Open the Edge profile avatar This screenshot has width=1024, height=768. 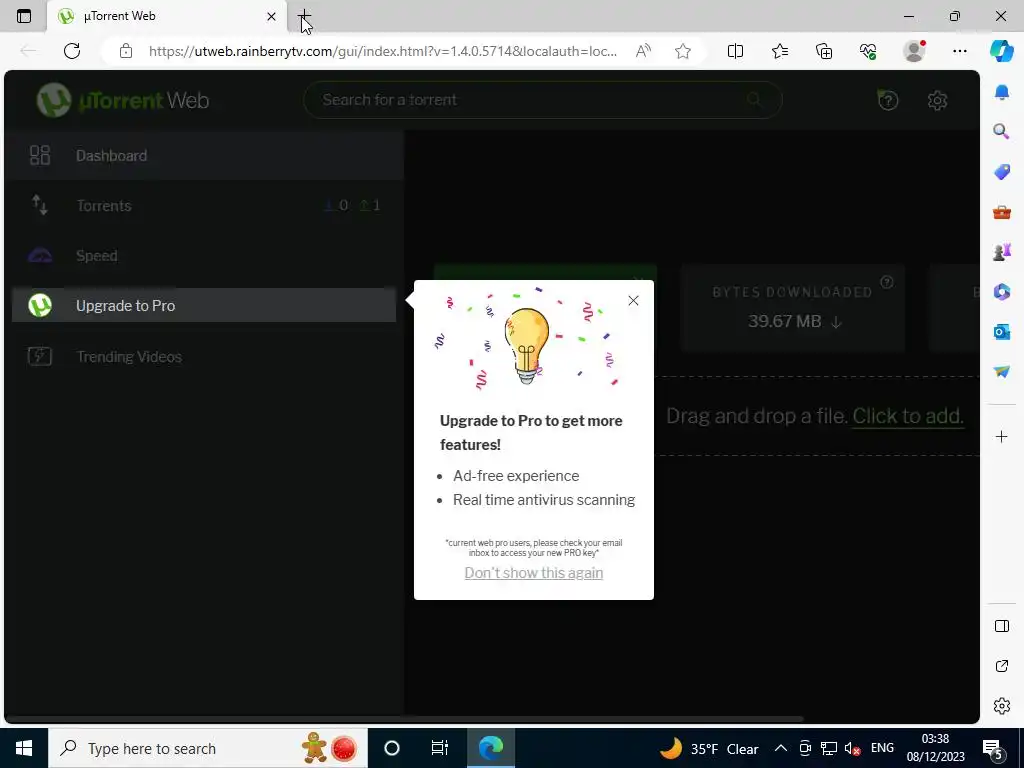(x=914, y=51)
